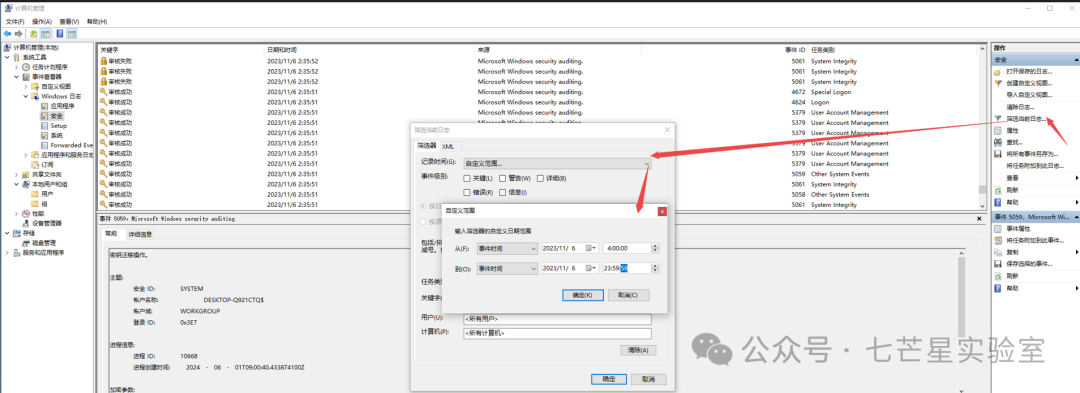Click the 任务计划程序 clock icon in tree

[26, 67]
